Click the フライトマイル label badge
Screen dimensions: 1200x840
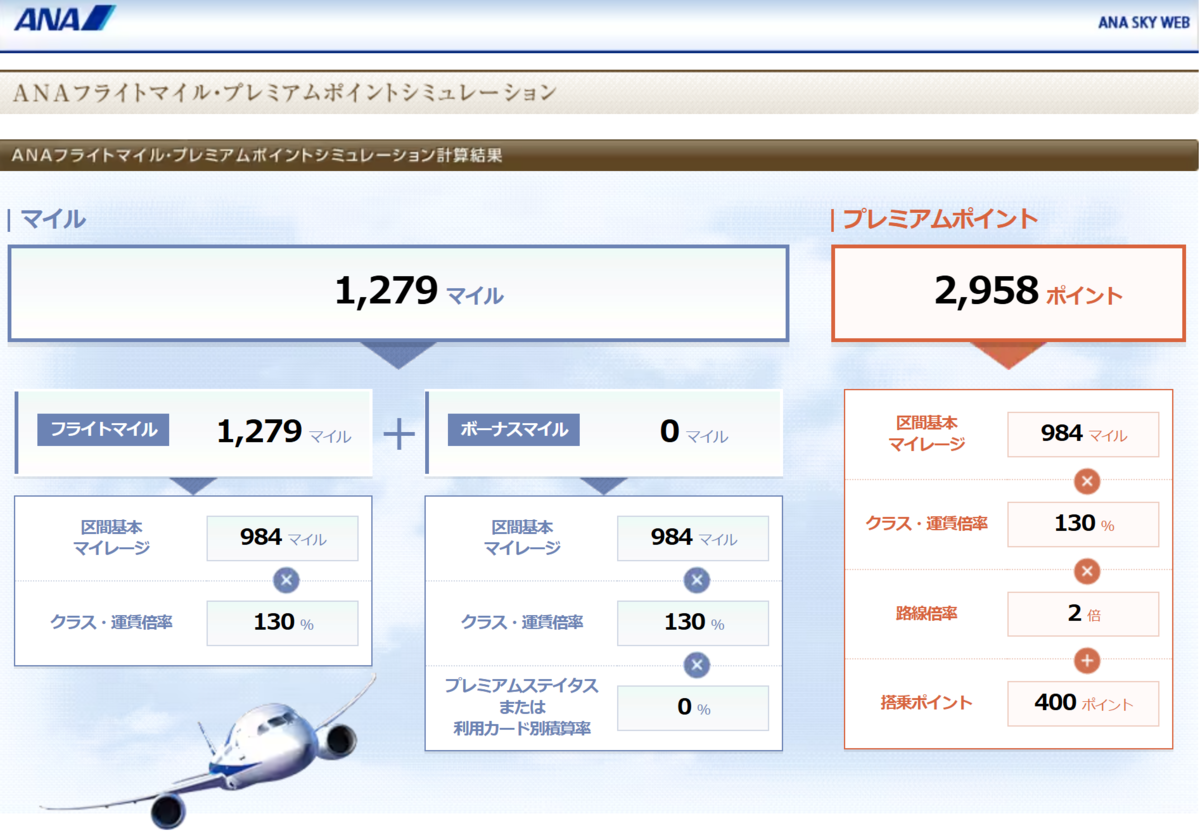tap(103, 430)
